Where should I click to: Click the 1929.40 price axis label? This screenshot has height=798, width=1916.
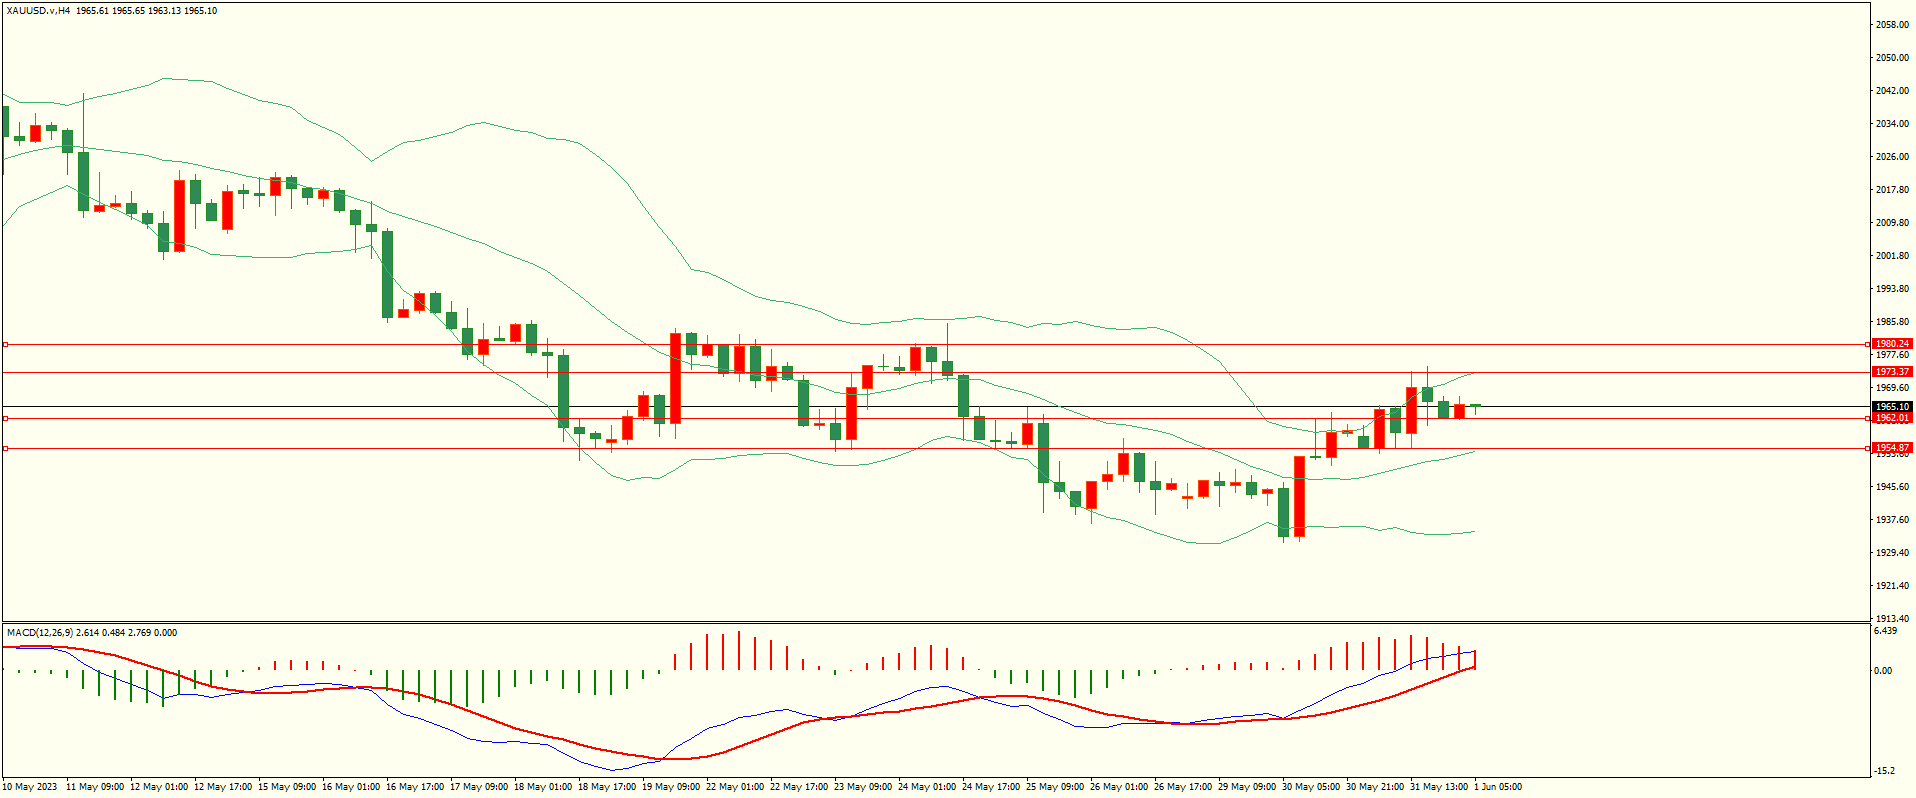pyautogui.click(x=1892, y=553)
